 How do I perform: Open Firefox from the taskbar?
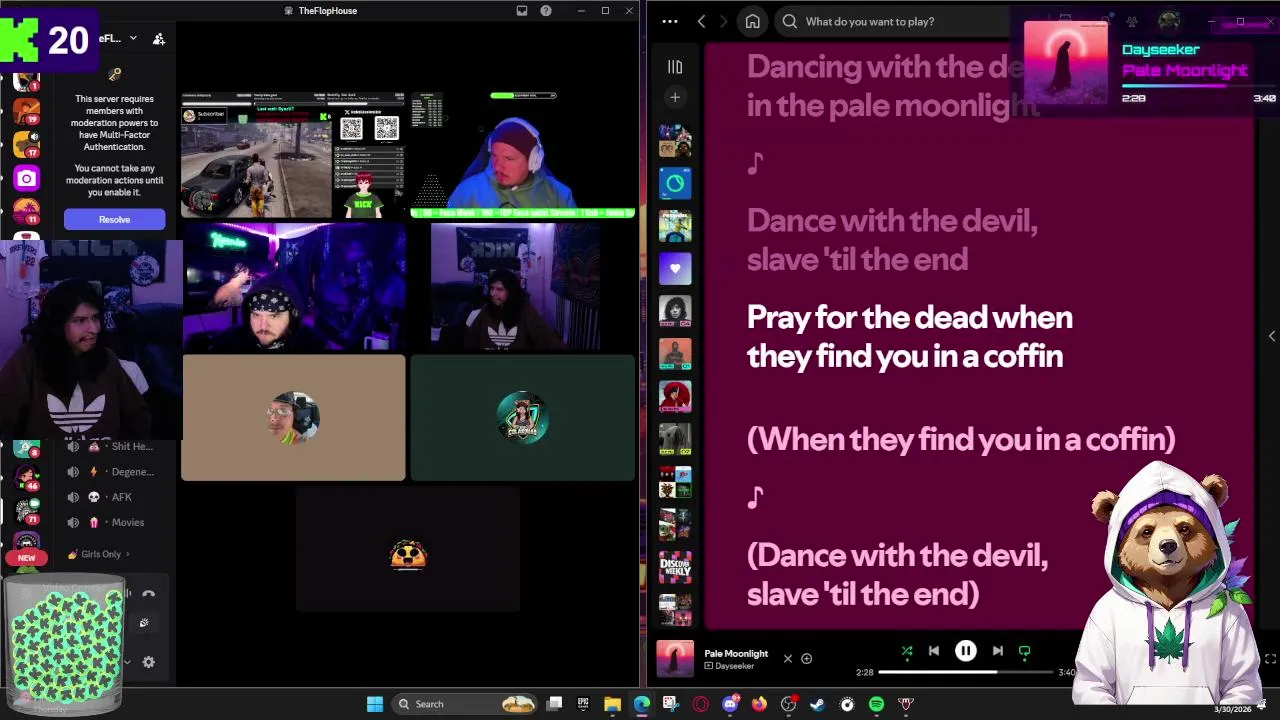(x=759, y=704)
